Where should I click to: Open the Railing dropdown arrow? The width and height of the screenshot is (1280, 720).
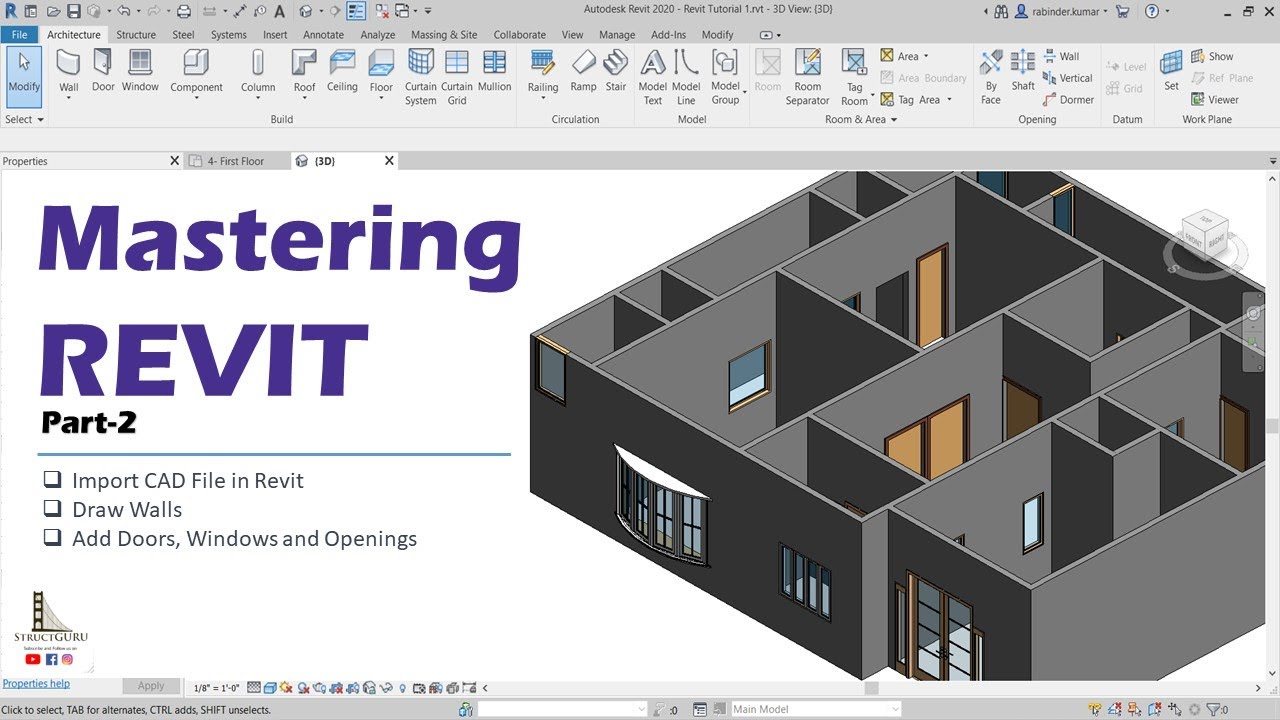pos(543,99)
